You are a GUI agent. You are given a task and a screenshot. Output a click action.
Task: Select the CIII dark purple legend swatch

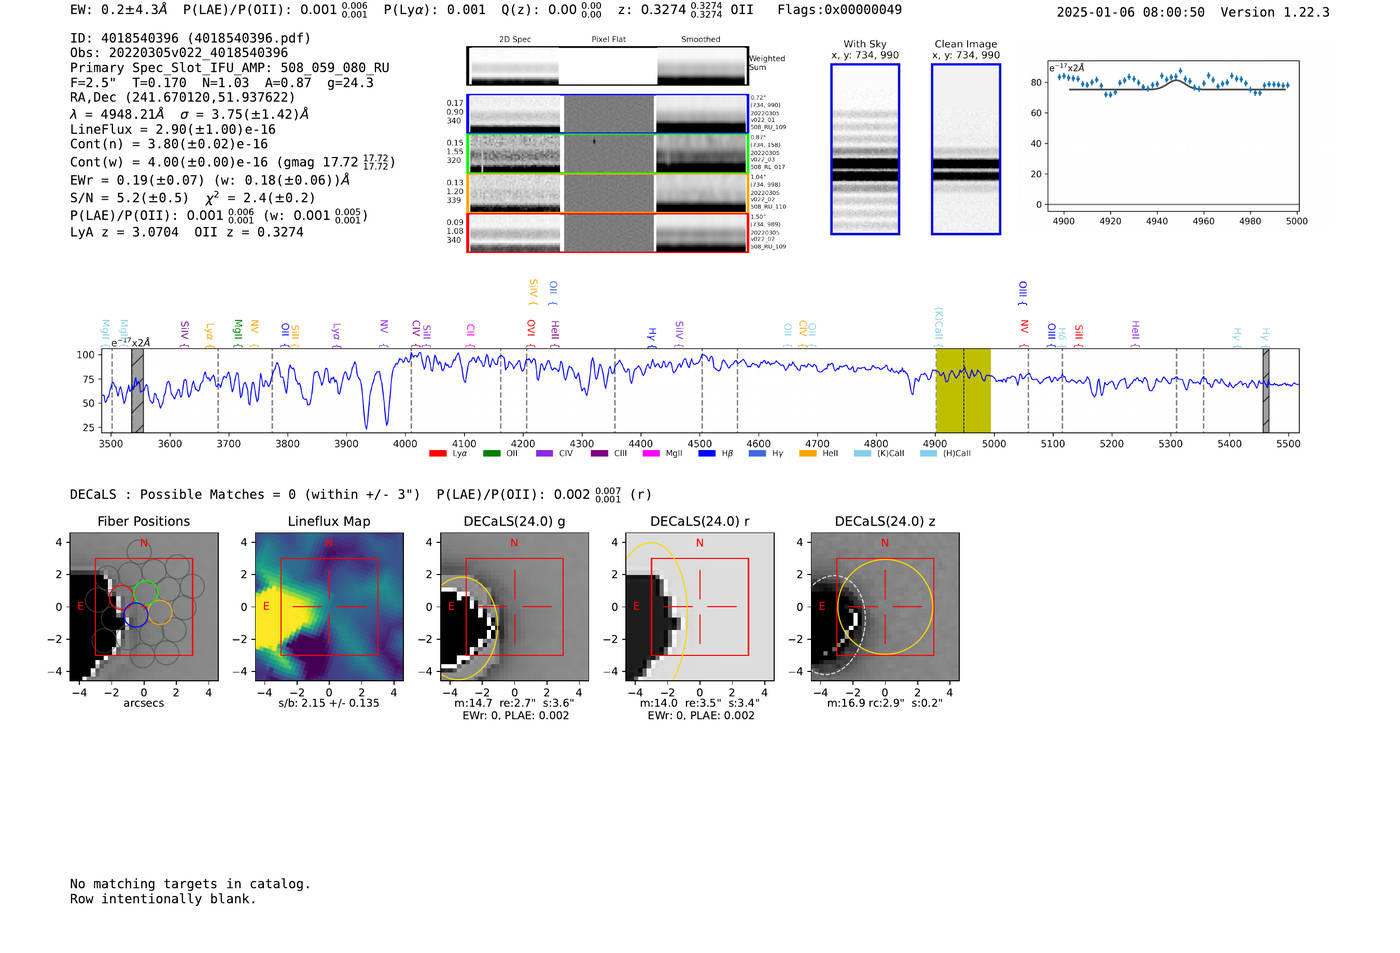point(598,453)
